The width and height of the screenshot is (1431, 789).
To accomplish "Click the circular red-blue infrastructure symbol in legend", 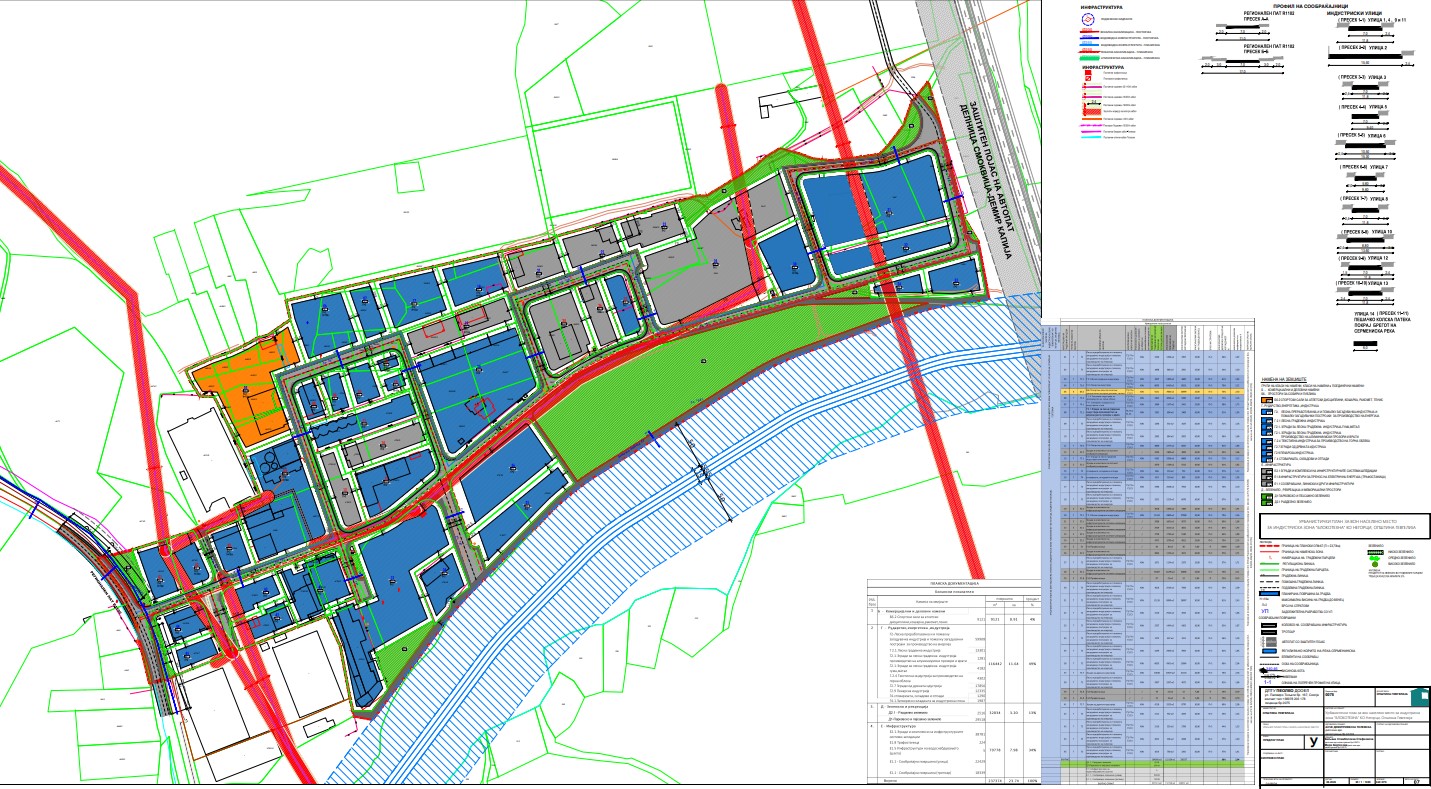I will [x=1088, y=19].
